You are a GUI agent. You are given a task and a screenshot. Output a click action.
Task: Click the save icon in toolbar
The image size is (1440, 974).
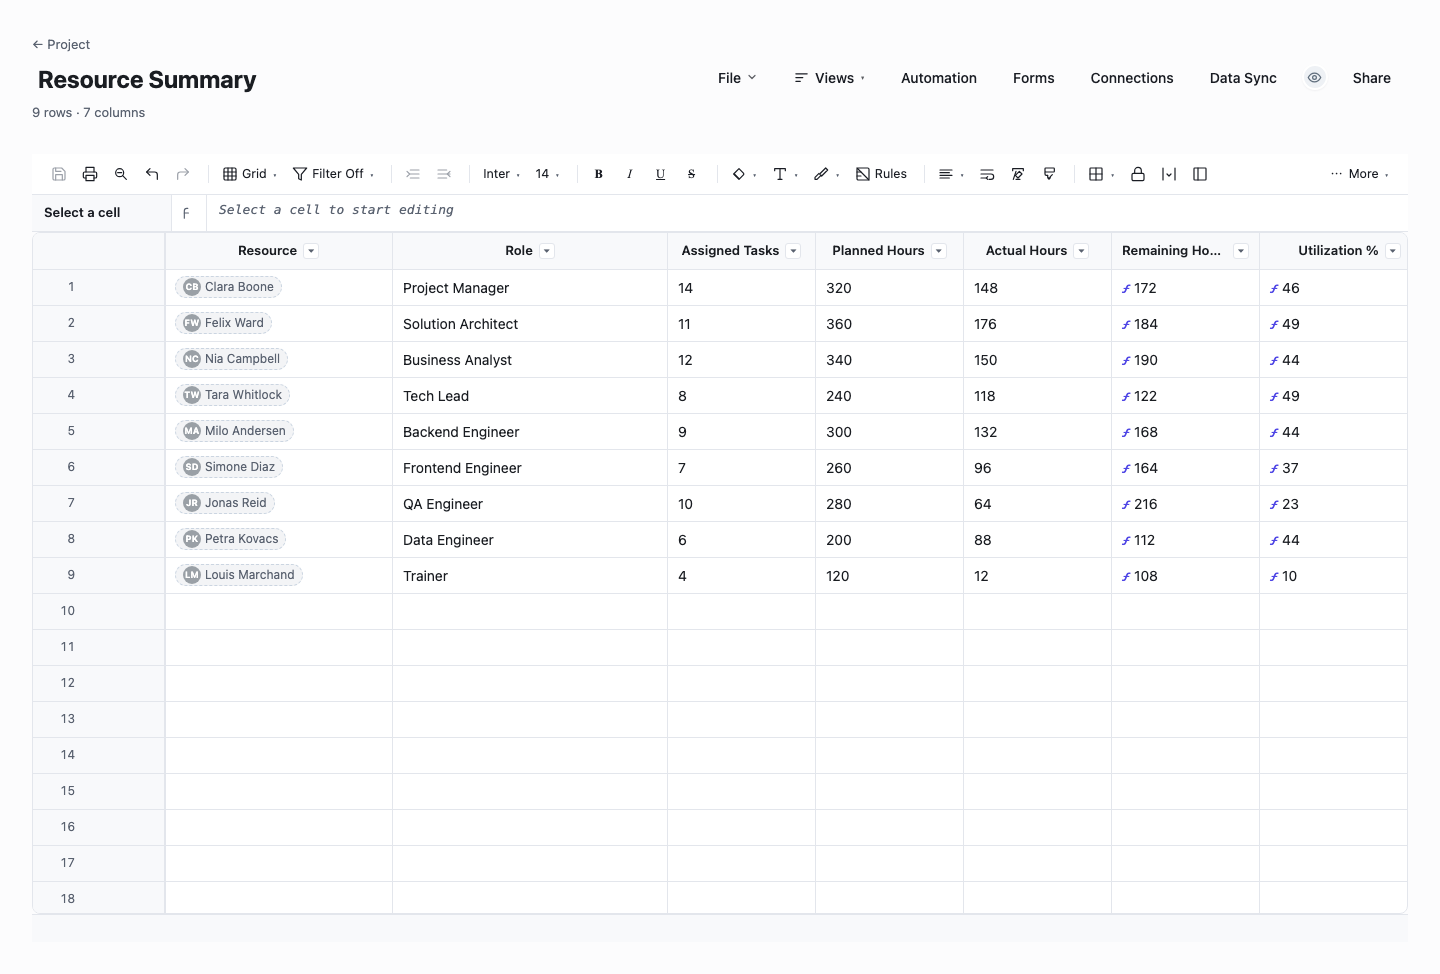(x=59, y=174)
